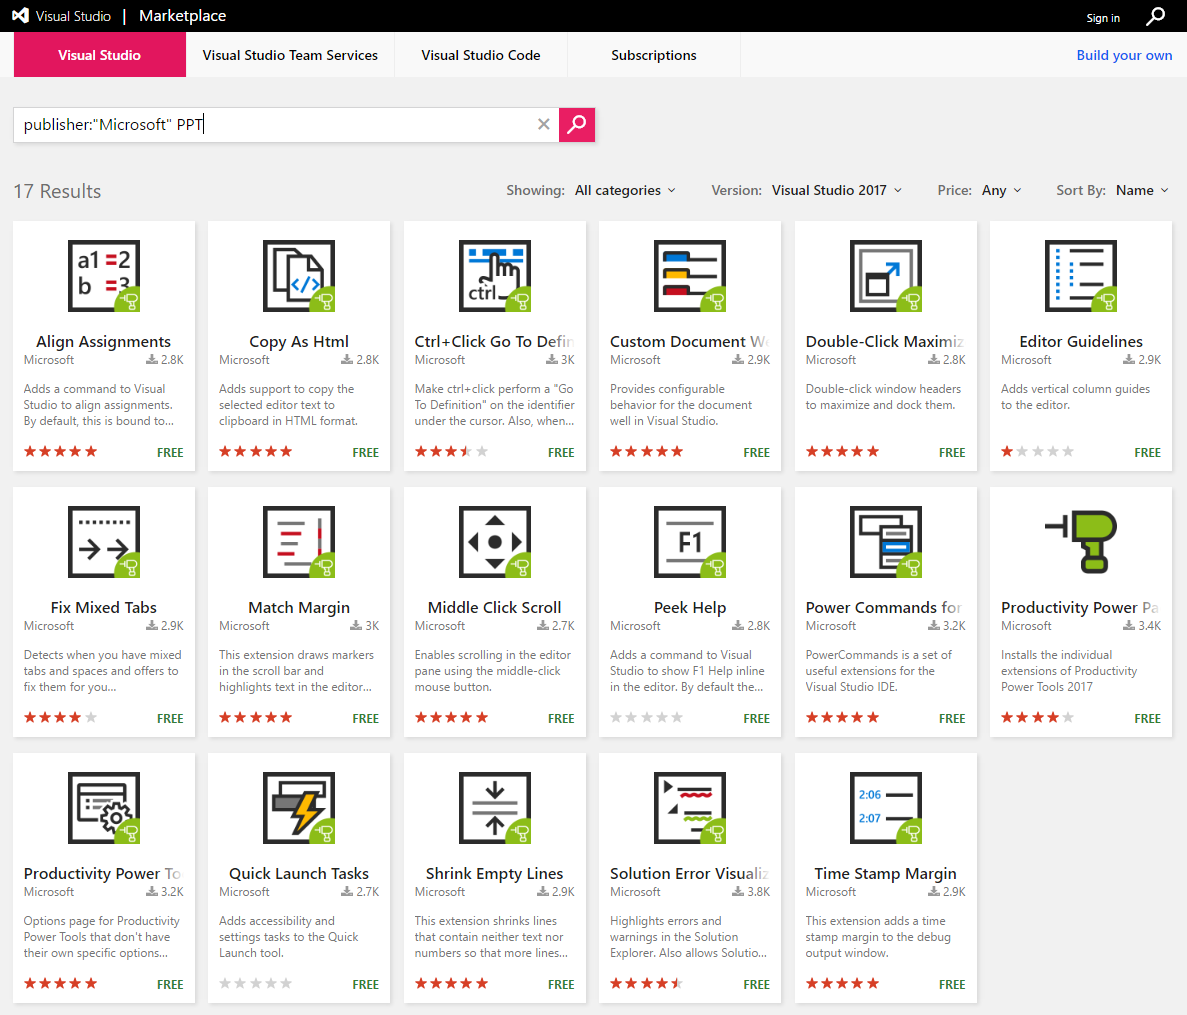Open the Align Assignments extension icon
The image size is (1187, 1015).
[x=104, y=276]
